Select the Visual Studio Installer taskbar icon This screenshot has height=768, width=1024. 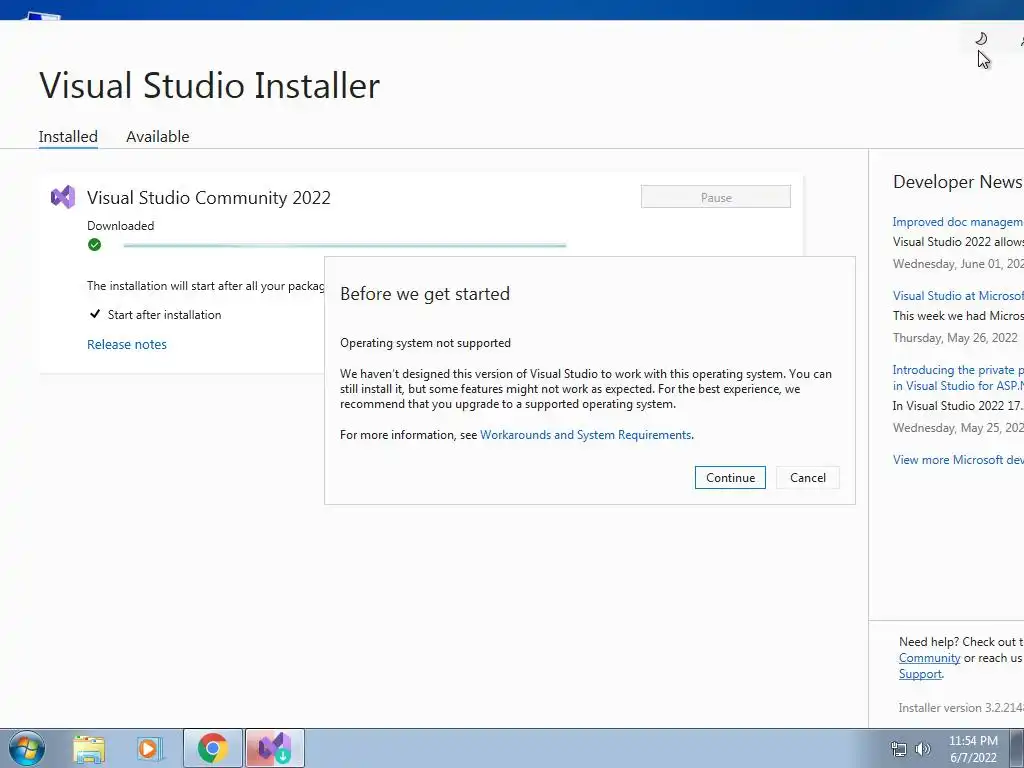click(275, 748)
